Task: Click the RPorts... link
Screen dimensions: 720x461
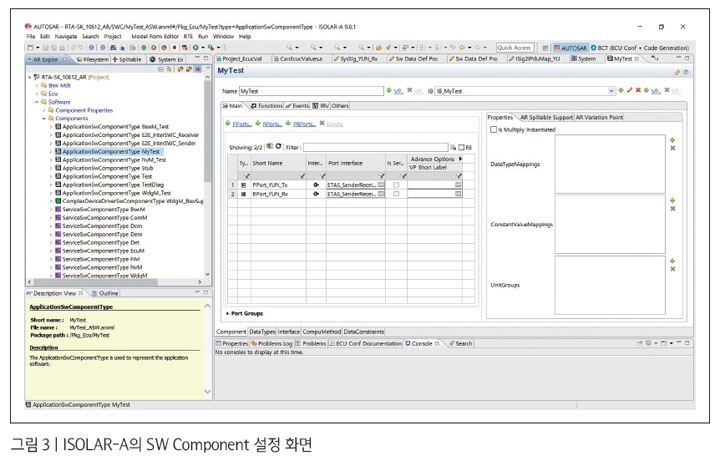Action: click(272, 124)
